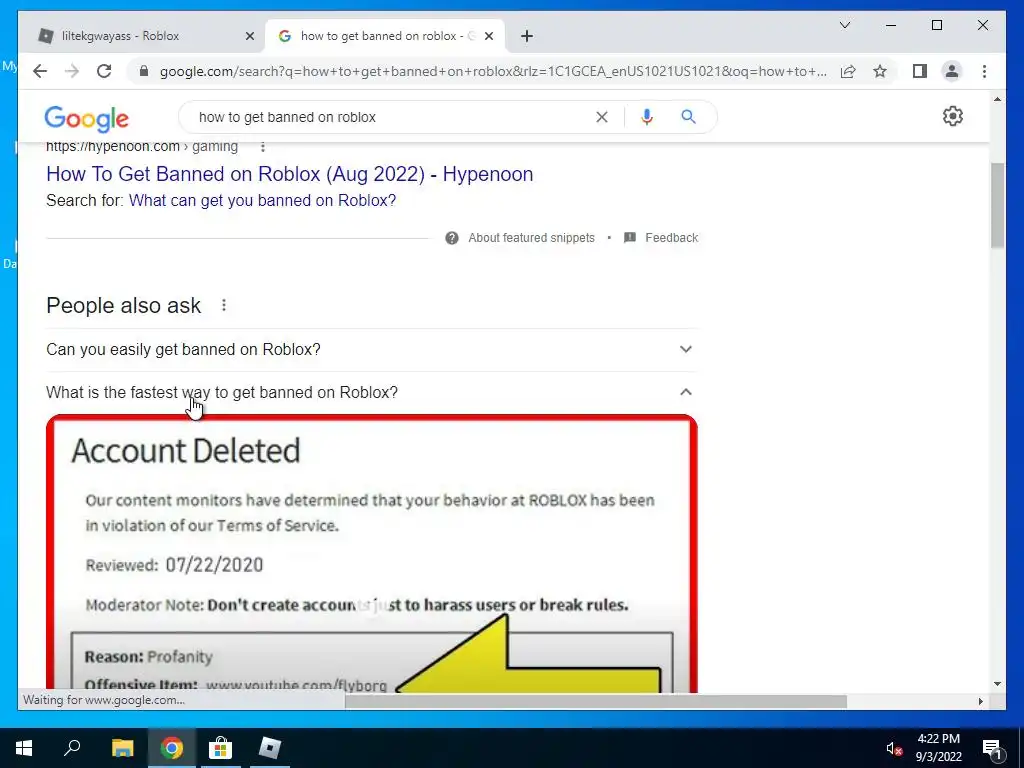Viewport: 1024px width, 768px height.
Task: Open the Chrome profile avatar
Action: click(952, 71)
